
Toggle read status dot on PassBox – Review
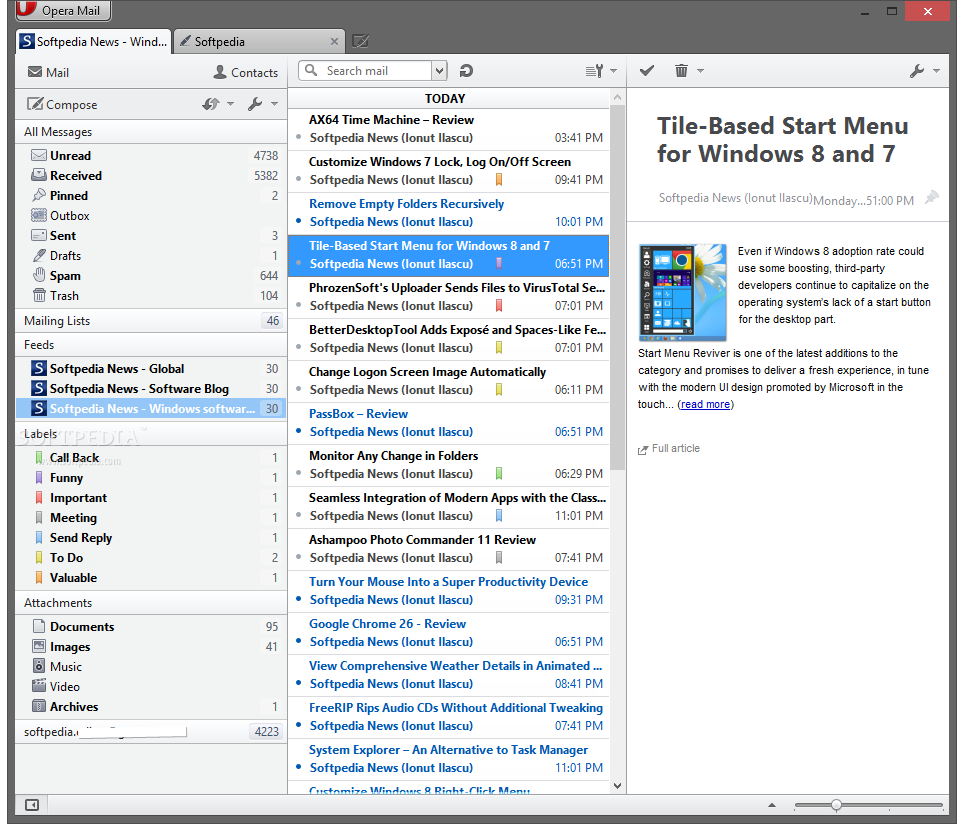(298, 431)
